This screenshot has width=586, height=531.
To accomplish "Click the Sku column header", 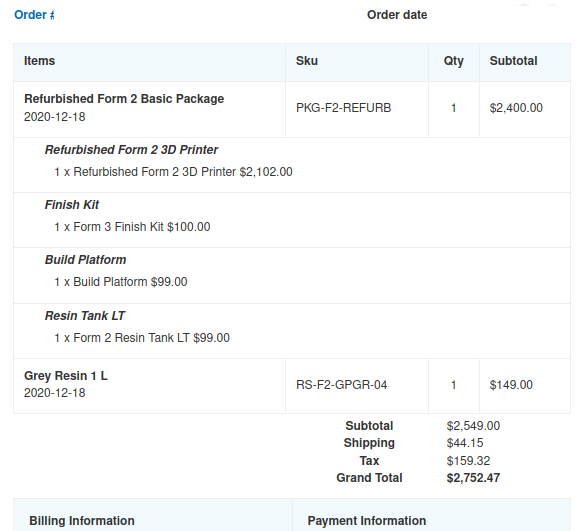I will (x=307, y=61).
